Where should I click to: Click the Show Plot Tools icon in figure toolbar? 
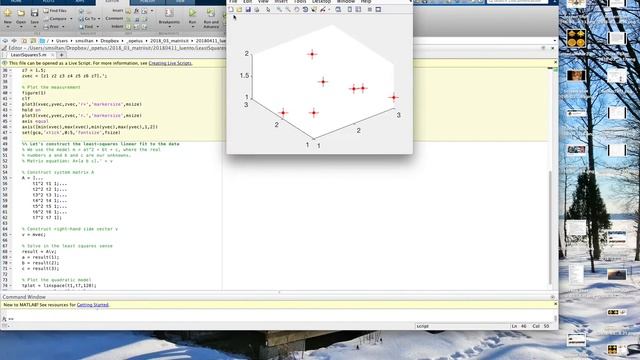coord(378,9)
